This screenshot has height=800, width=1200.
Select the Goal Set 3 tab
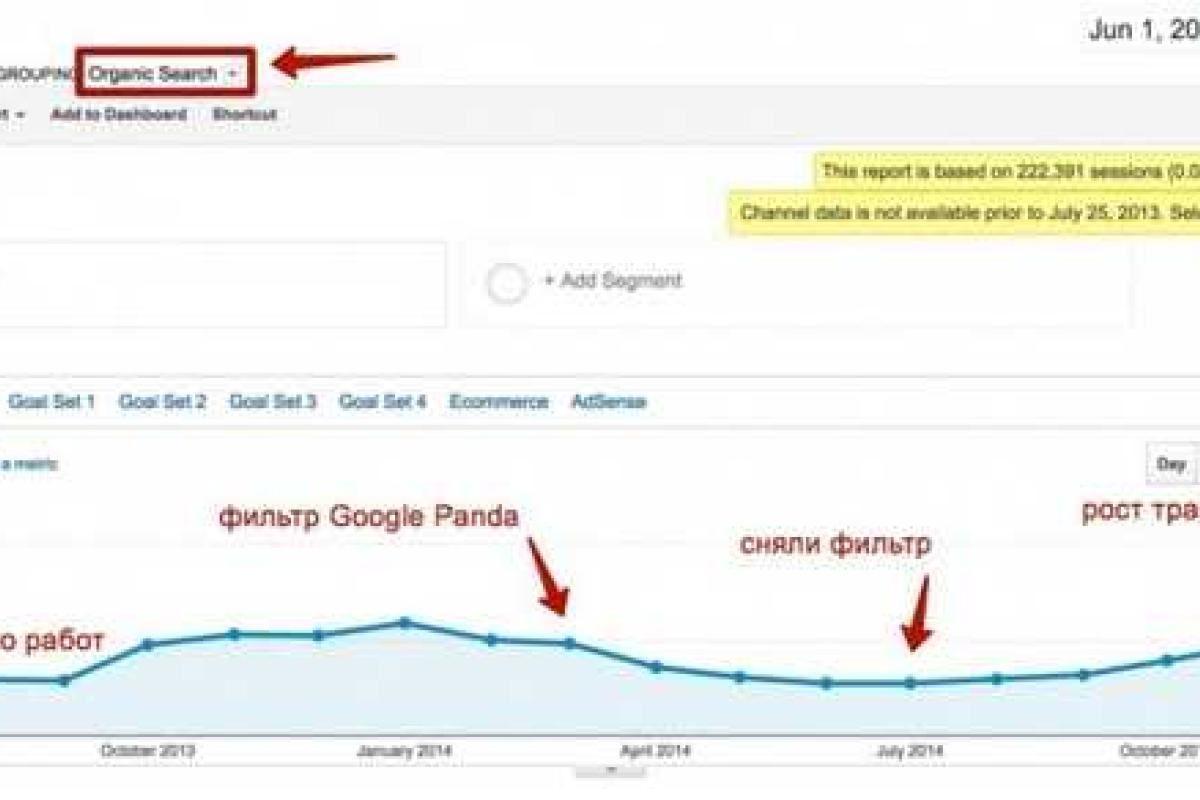(273, 402)
